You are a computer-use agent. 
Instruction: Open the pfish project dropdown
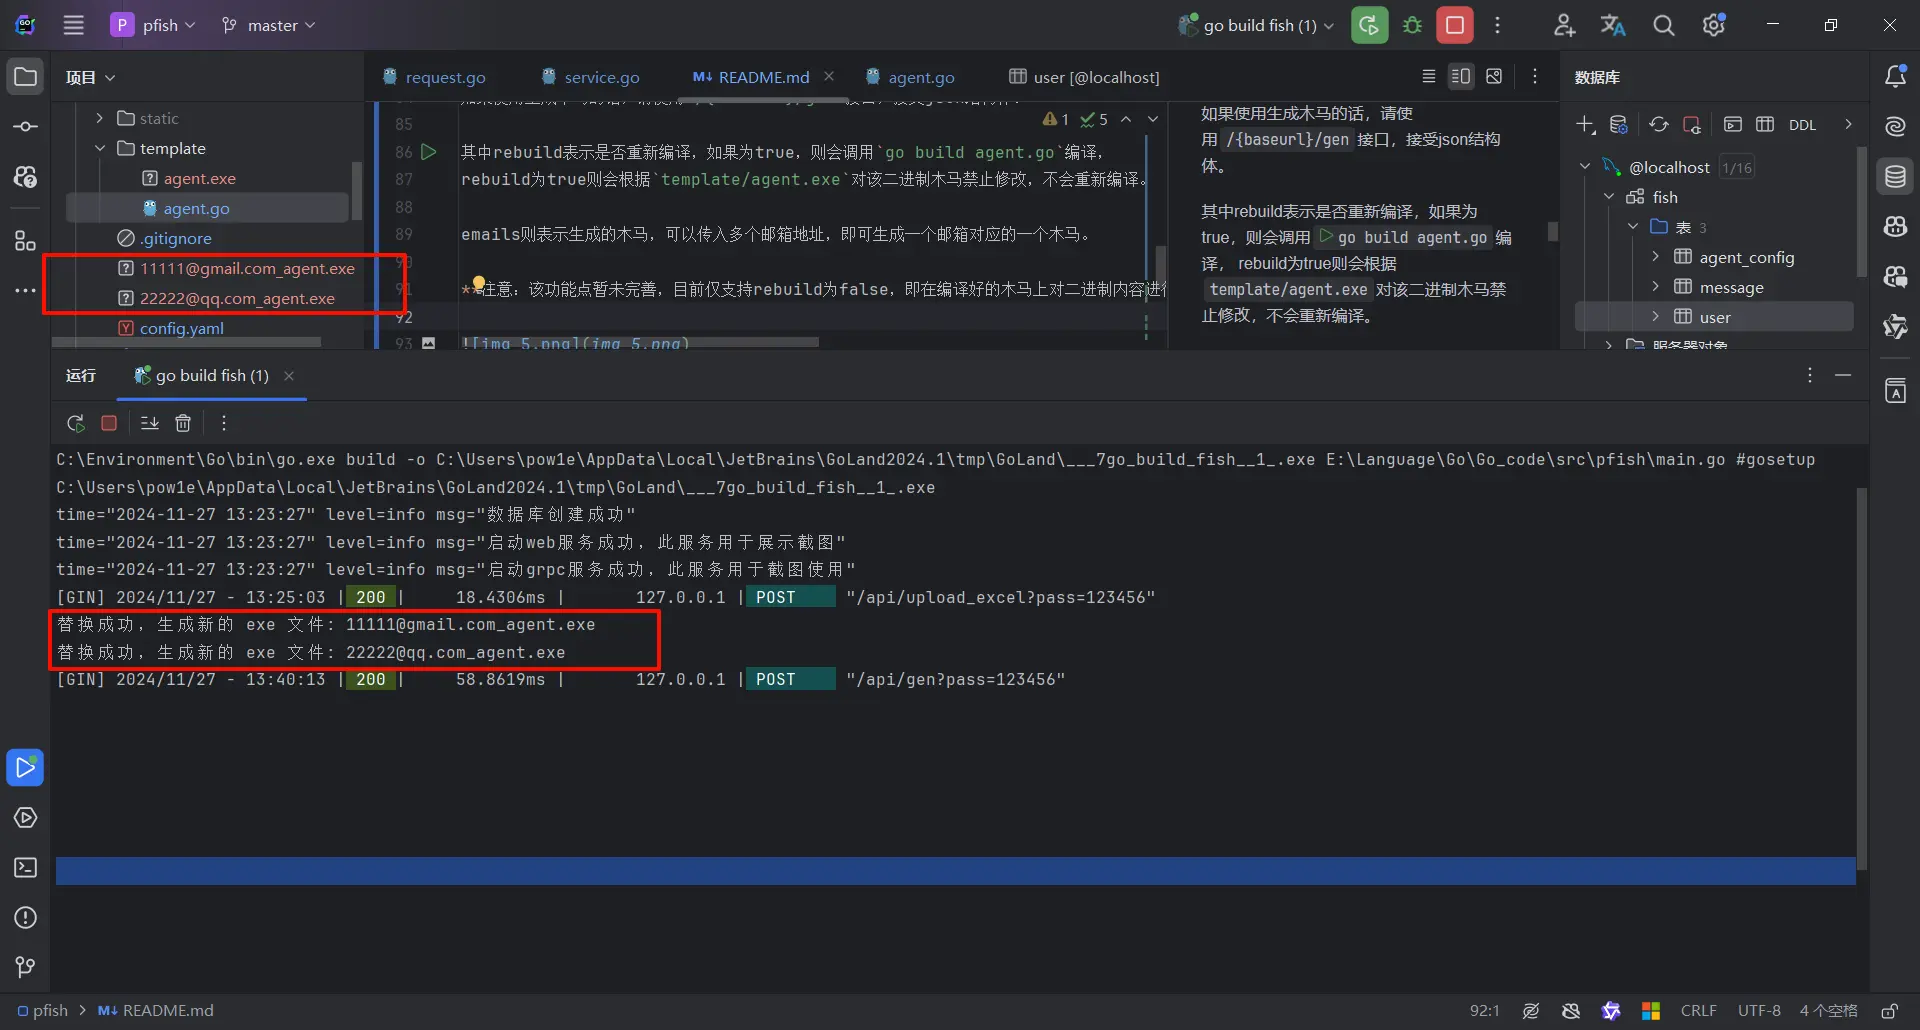coord(154,25)
